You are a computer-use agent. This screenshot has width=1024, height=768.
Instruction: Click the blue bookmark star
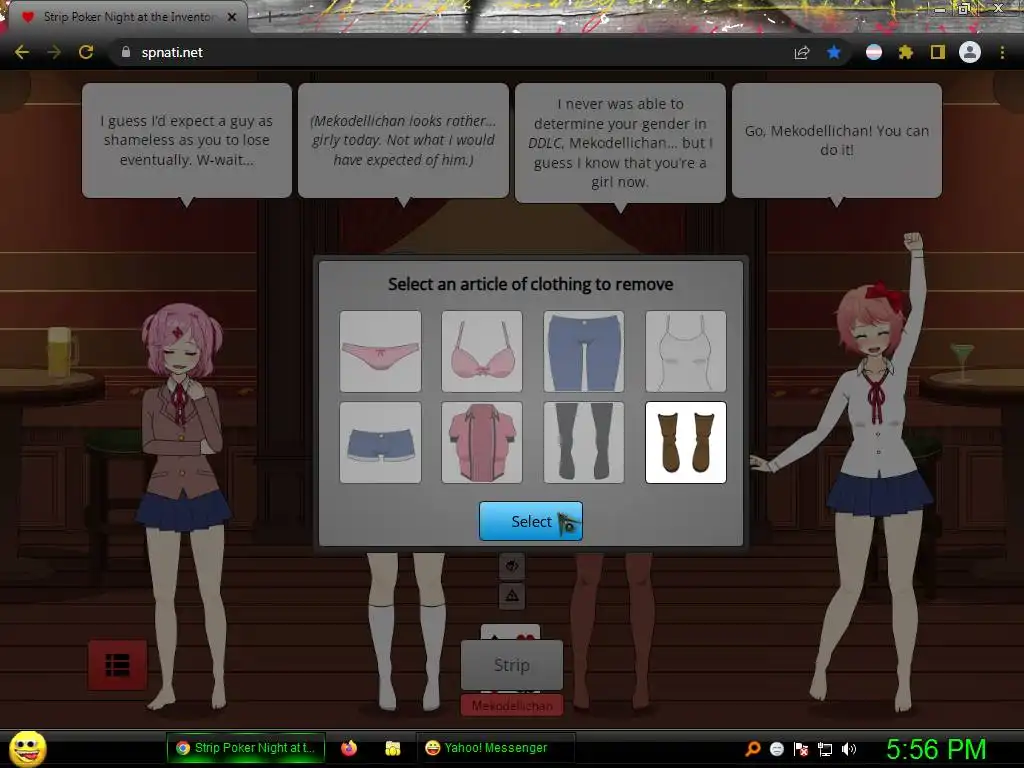[834, 52]
